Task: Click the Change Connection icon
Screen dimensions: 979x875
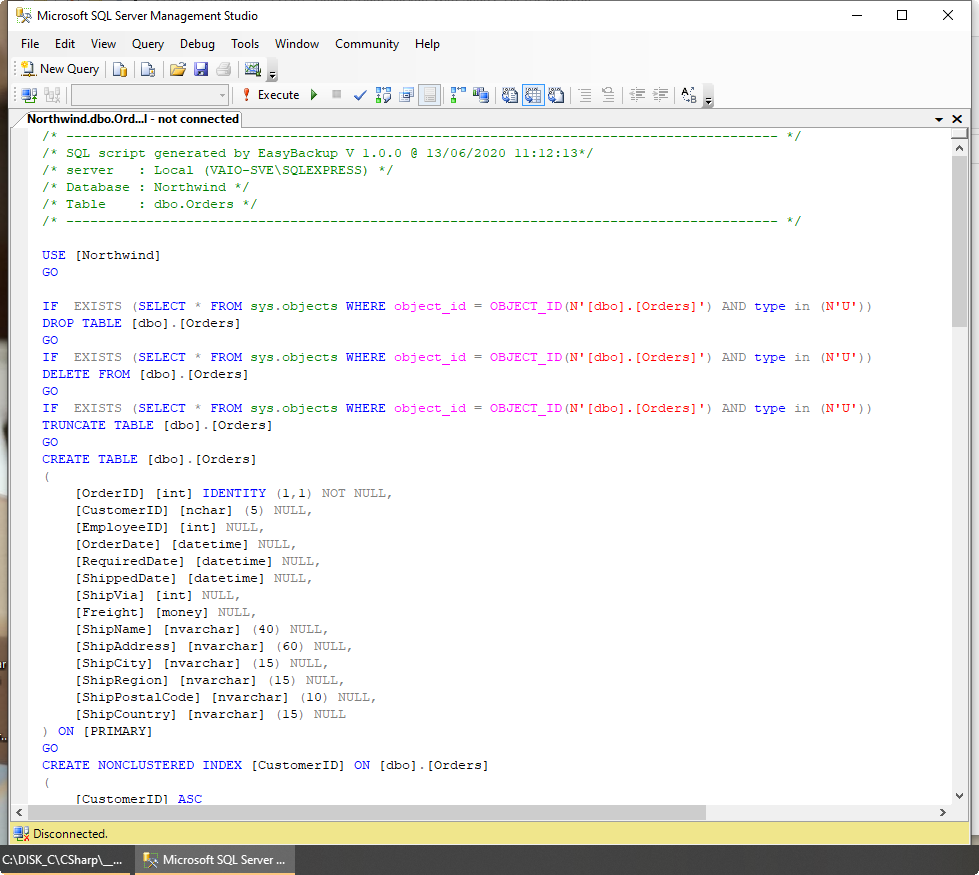Action: coord(52,95)
